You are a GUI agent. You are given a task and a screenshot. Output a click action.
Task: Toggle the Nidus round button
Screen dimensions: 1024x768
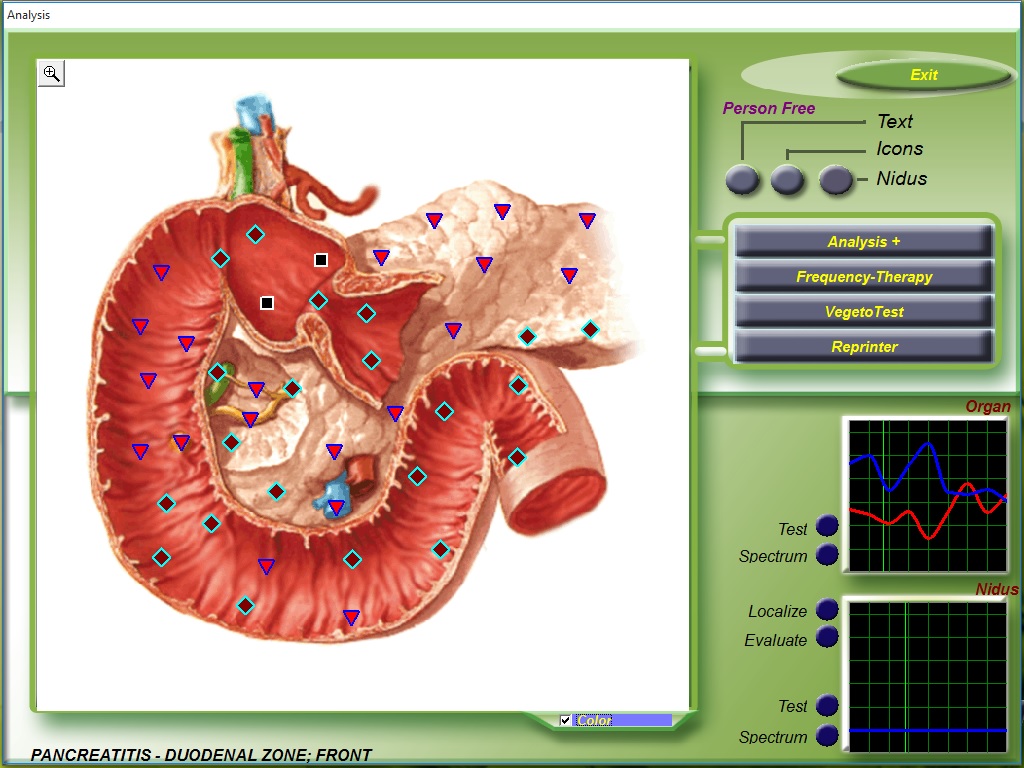pos(836,179)
